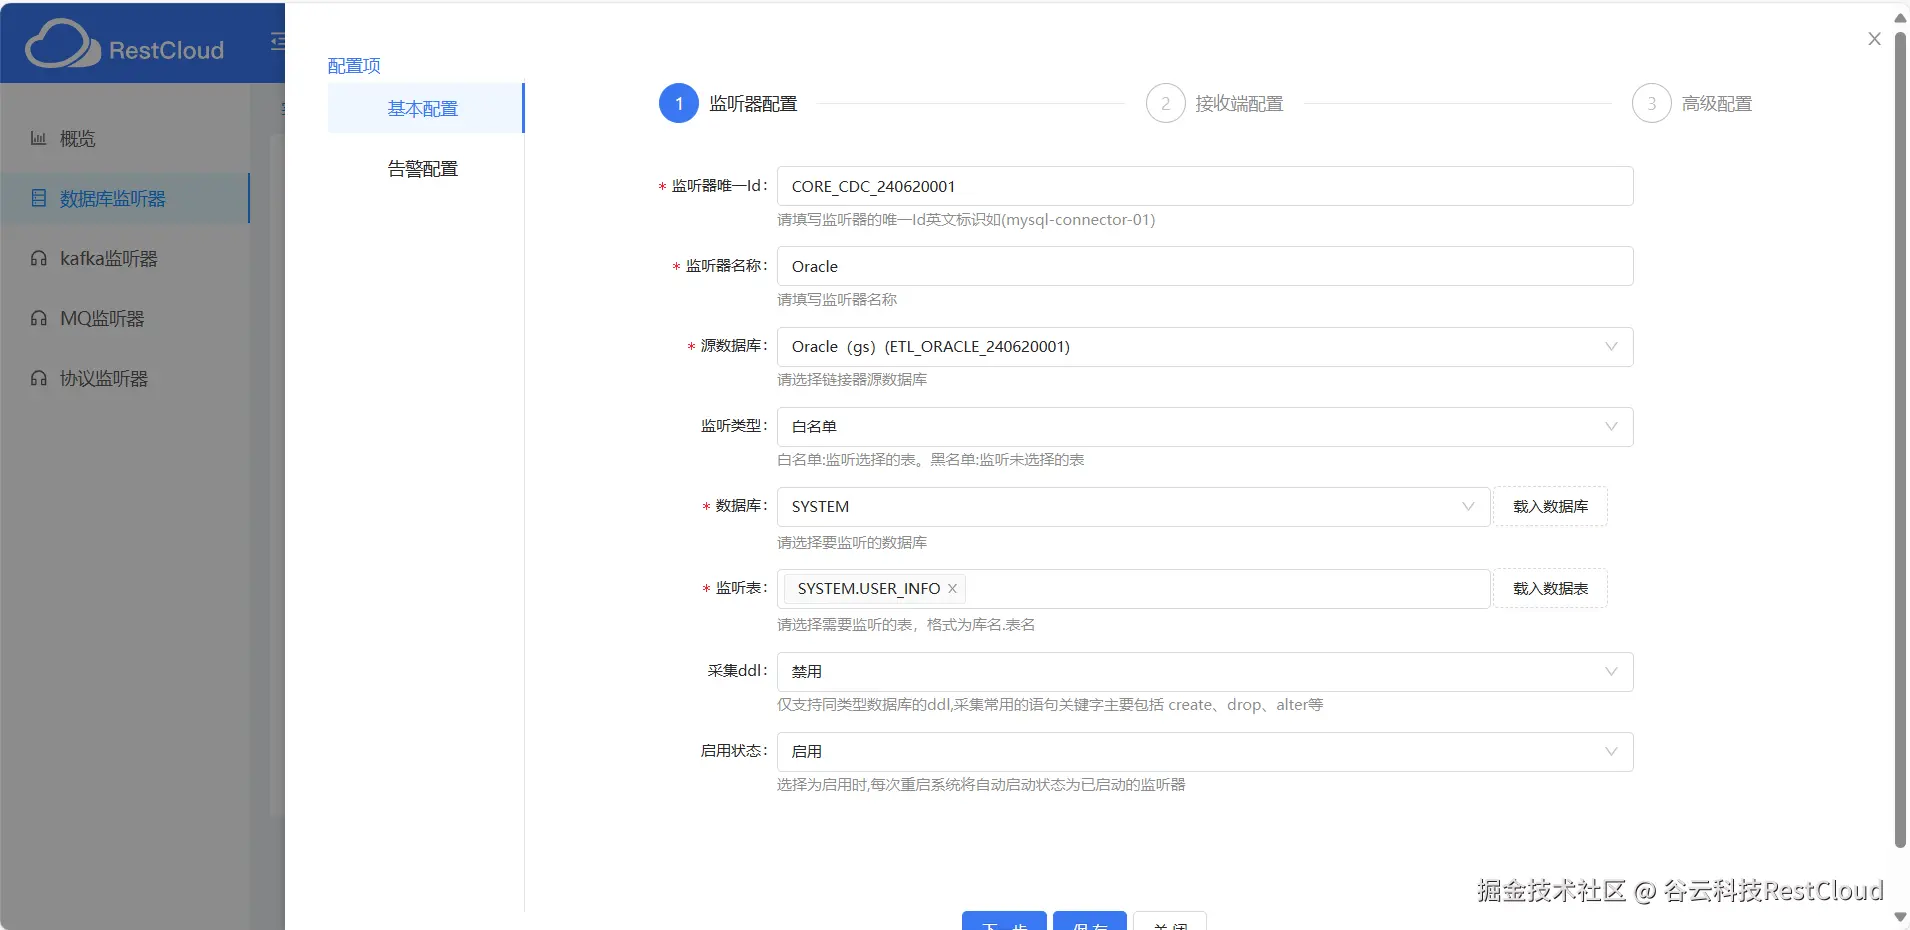Click the 监听器名称 field containing Oracle
The width and height of the screenshot is (1910, 930).
coord(1205,266)
